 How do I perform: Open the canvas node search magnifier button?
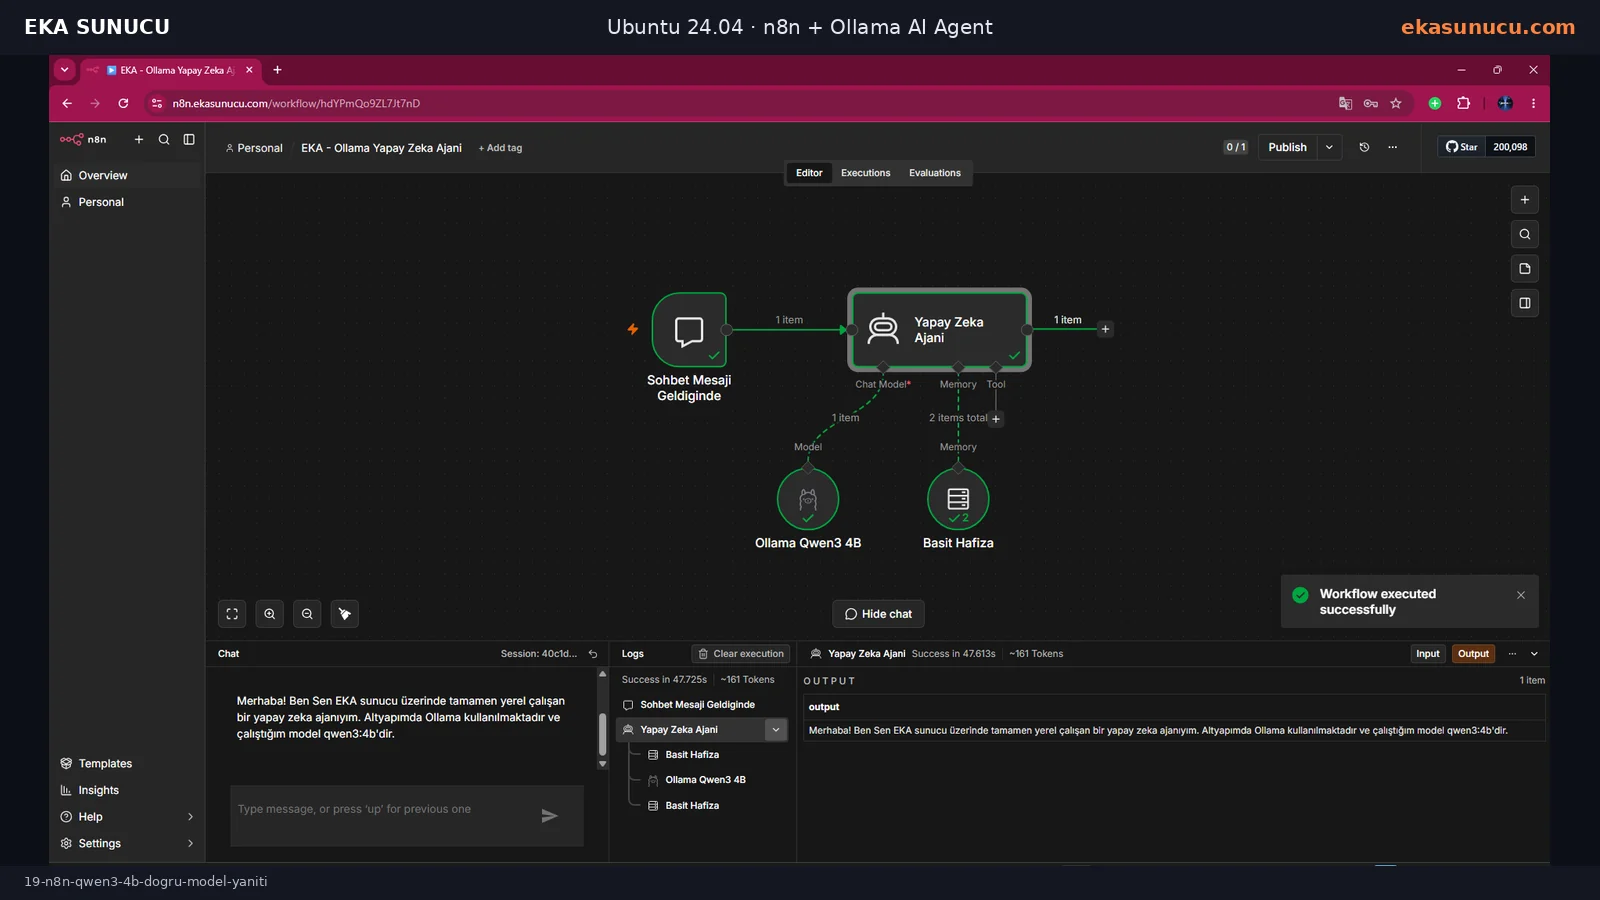point(1524,234)
